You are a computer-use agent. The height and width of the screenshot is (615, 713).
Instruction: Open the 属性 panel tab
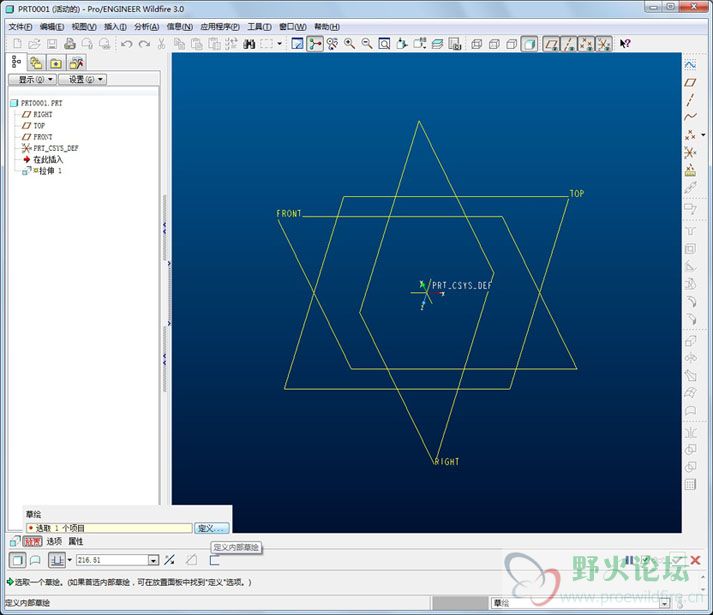[75, 542]
